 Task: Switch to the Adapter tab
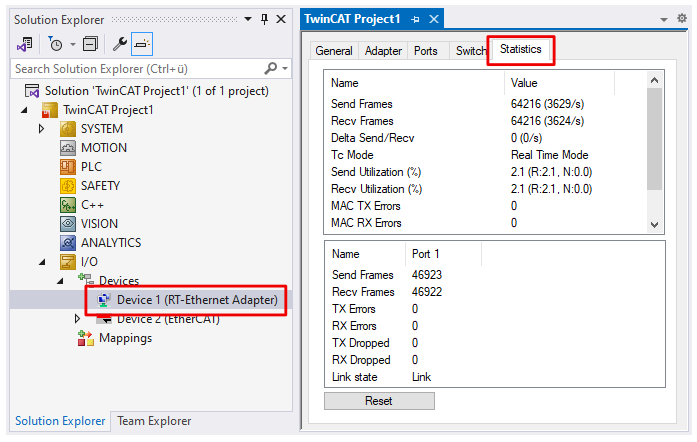point(383,51)
